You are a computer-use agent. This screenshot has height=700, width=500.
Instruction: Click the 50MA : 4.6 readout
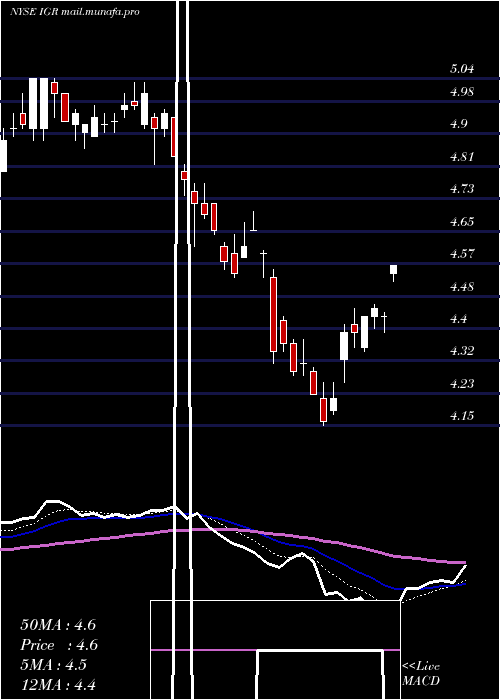(58, 625)
